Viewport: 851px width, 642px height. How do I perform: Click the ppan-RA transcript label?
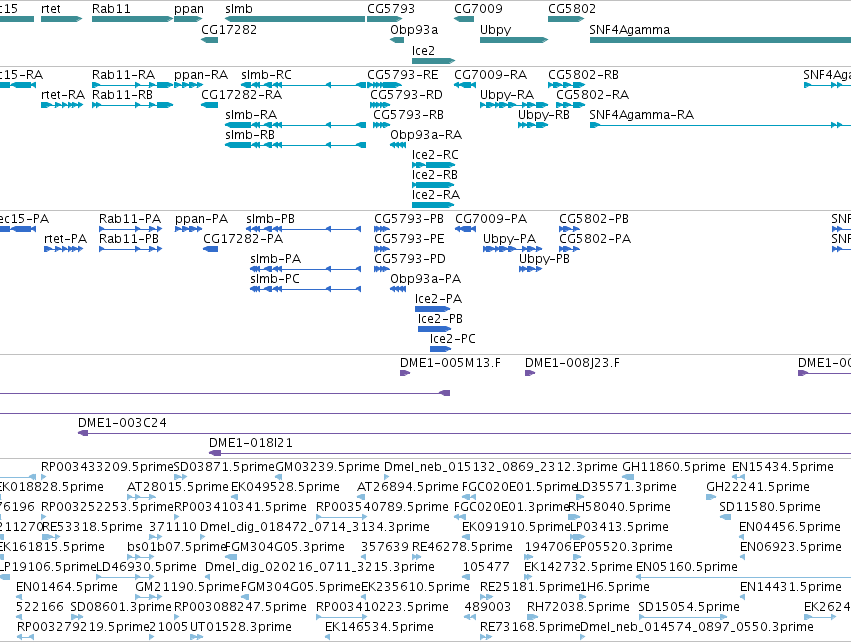pos(201,75)
